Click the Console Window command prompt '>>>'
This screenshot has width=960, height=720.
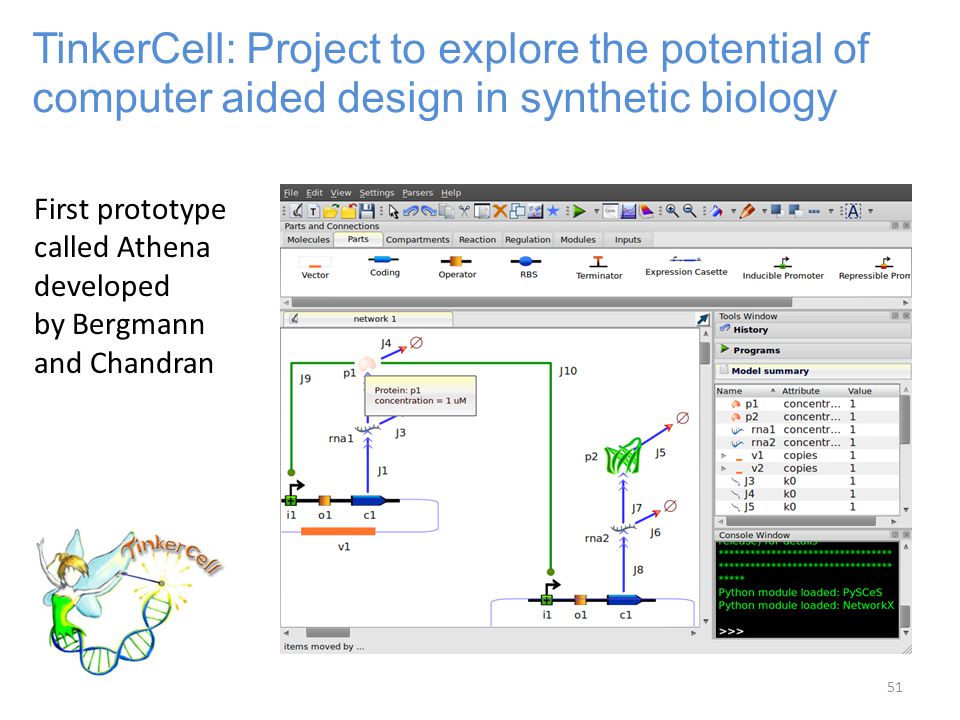[731, 631]
